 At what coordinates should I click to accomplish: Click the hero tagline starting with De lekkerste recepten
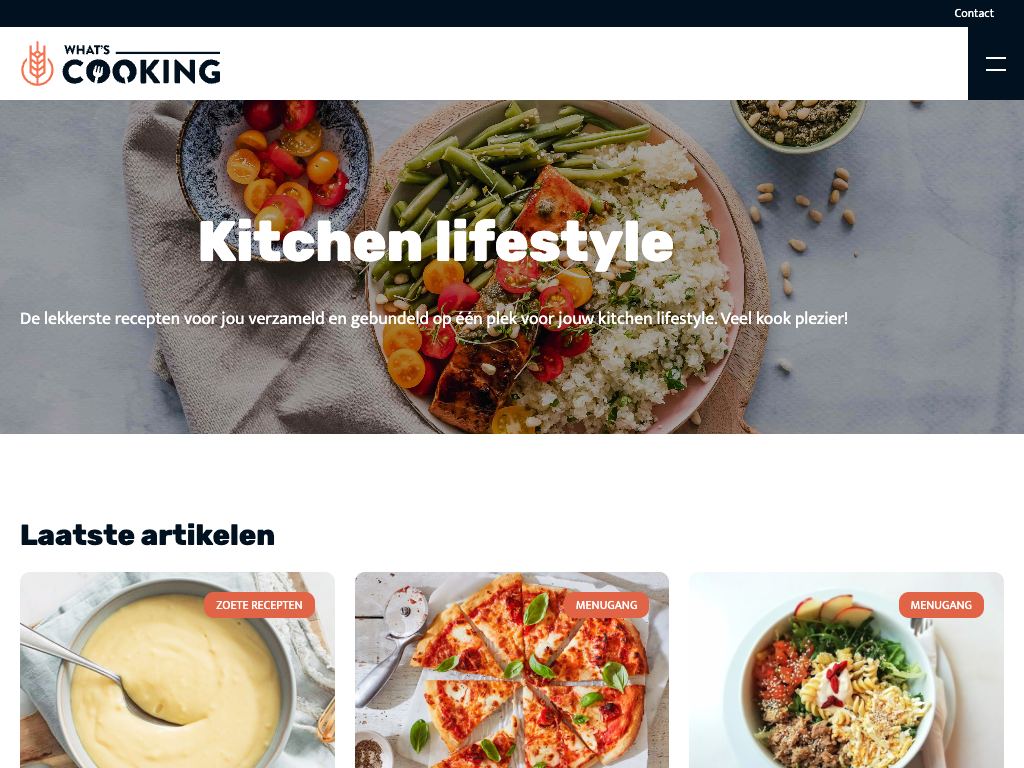click(434, 318)
